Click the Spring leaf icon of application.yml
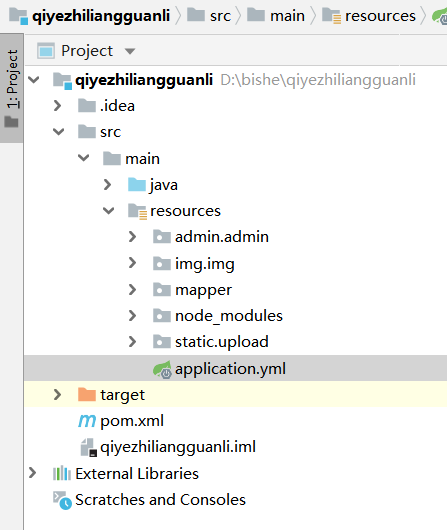This screenshot has width=447, height=530. point(163,369)
